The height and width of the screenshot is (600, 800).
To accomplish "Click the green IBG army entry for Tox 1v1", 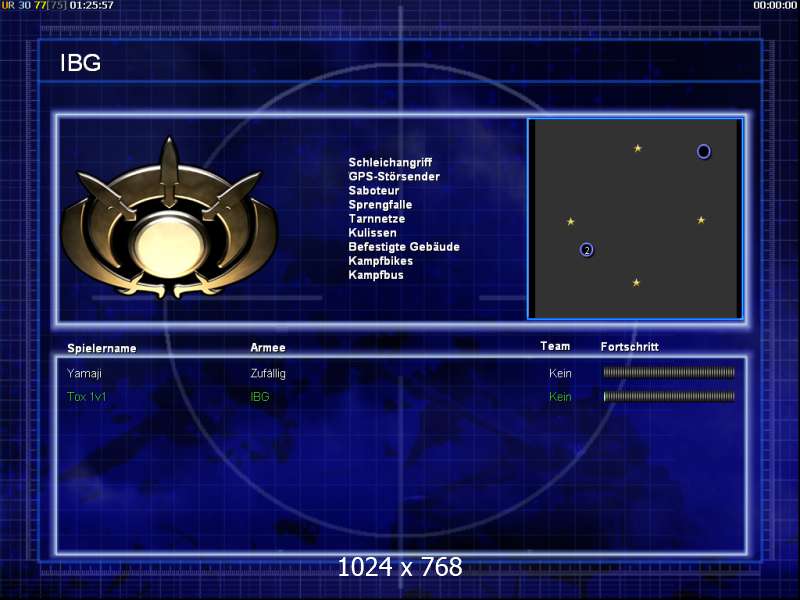I will click(x=260, y=396).
